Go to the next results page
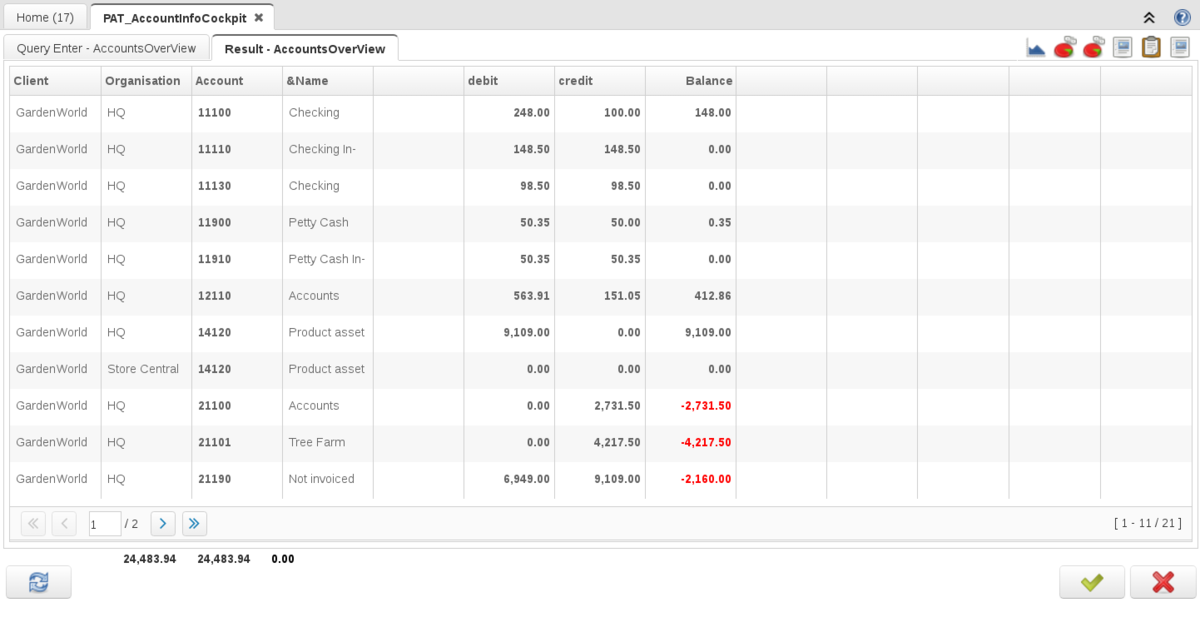 coord(163,523)
